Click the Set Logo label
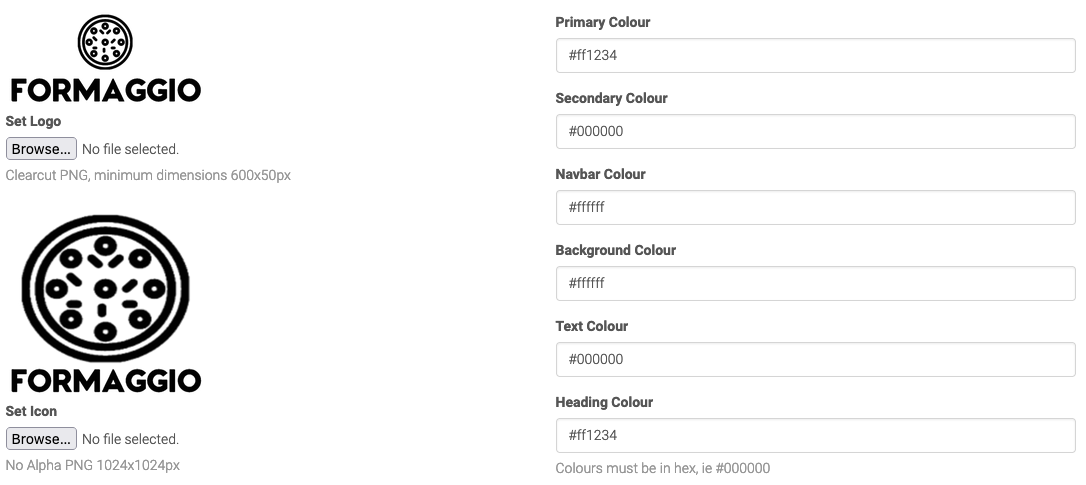 [33, 121]
